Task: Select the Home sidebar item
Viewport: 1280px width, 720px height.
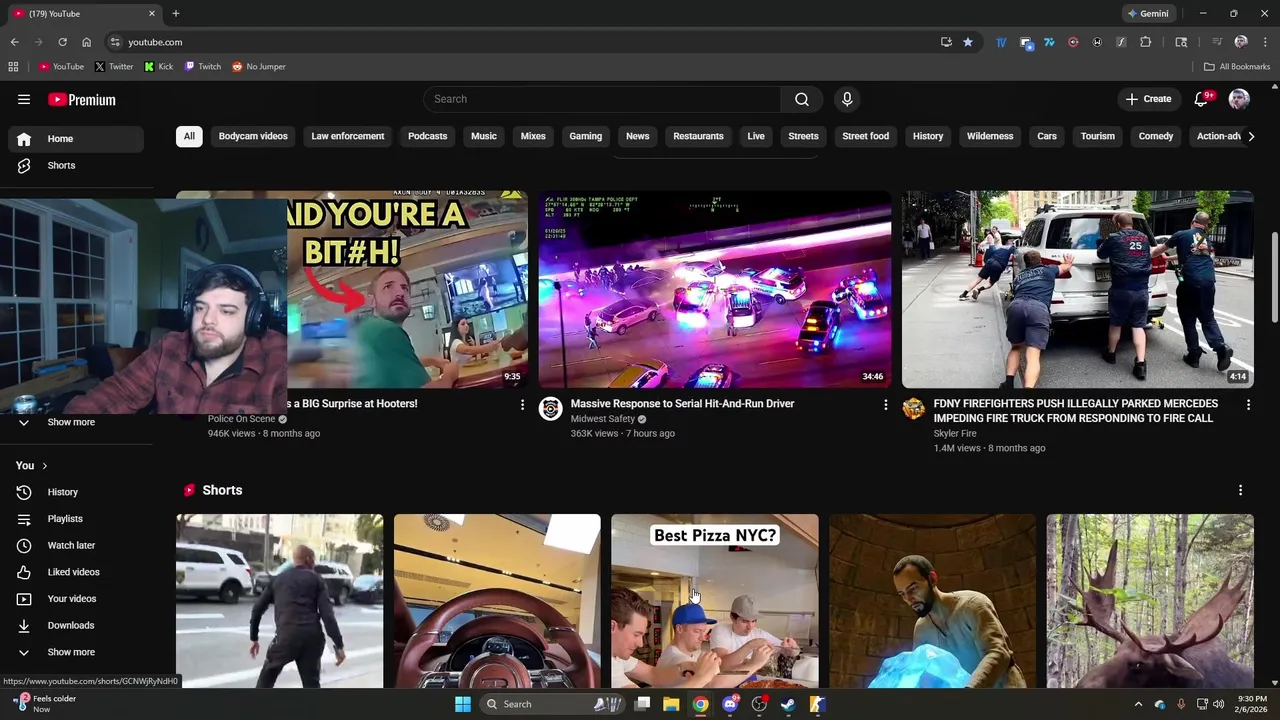Action: (76, 139)
